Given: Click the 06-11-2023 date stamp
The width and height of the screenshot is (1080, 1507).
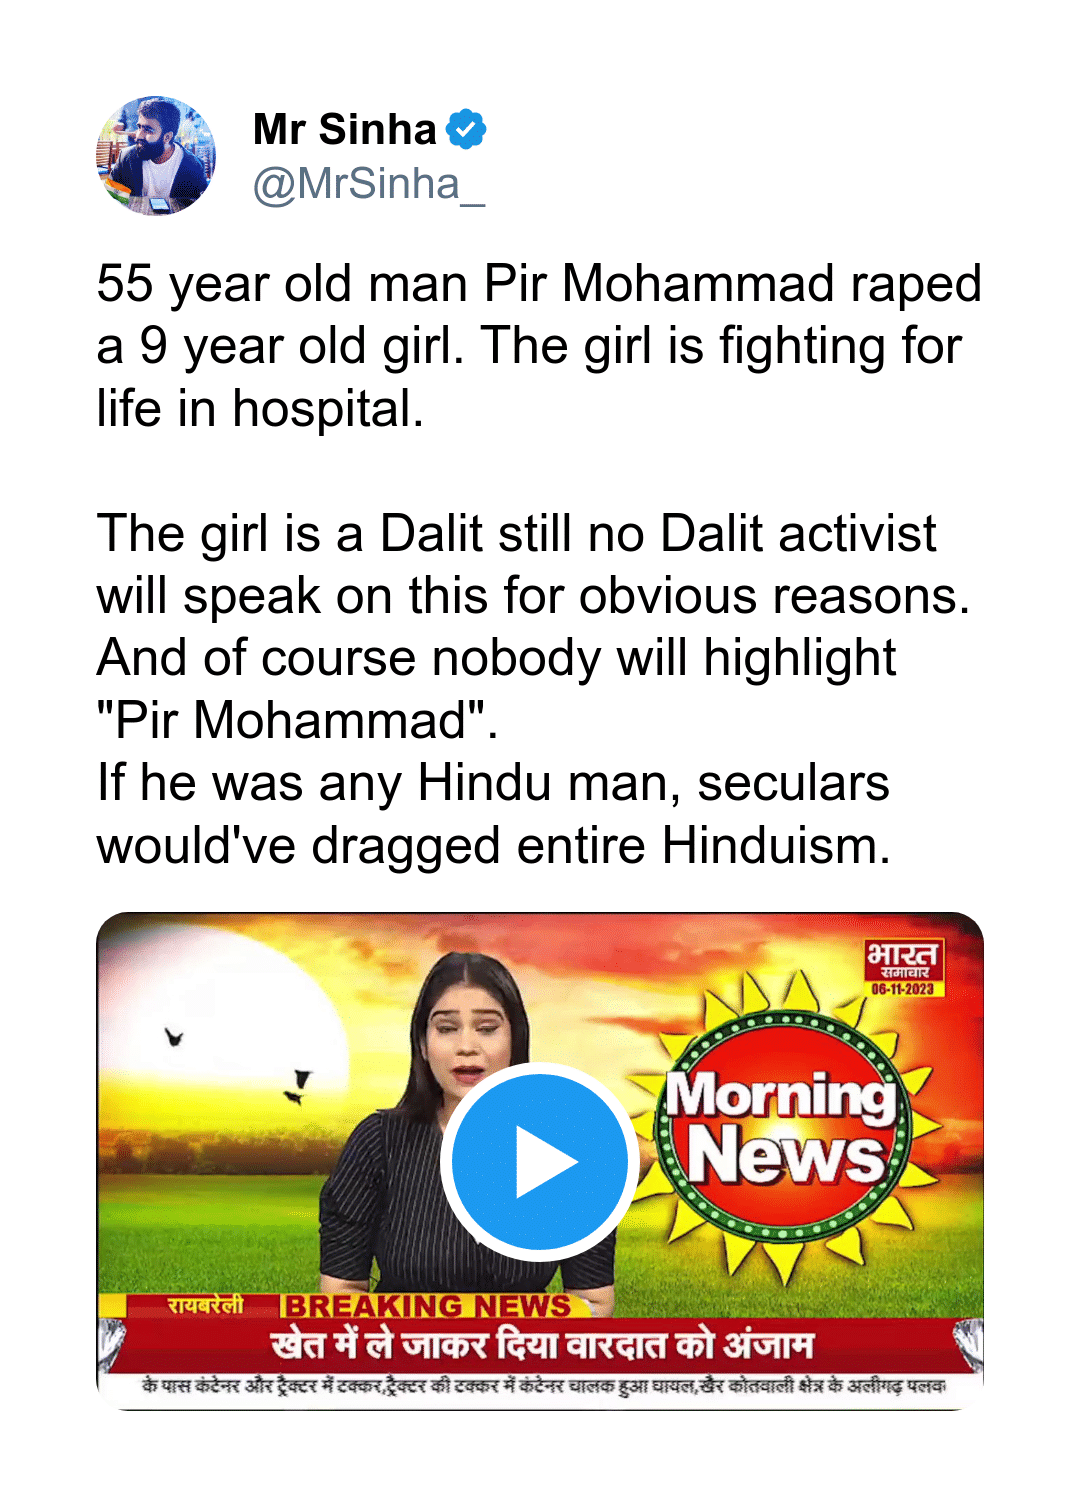Looking at the screenshot, I should (x=903, y=989).
